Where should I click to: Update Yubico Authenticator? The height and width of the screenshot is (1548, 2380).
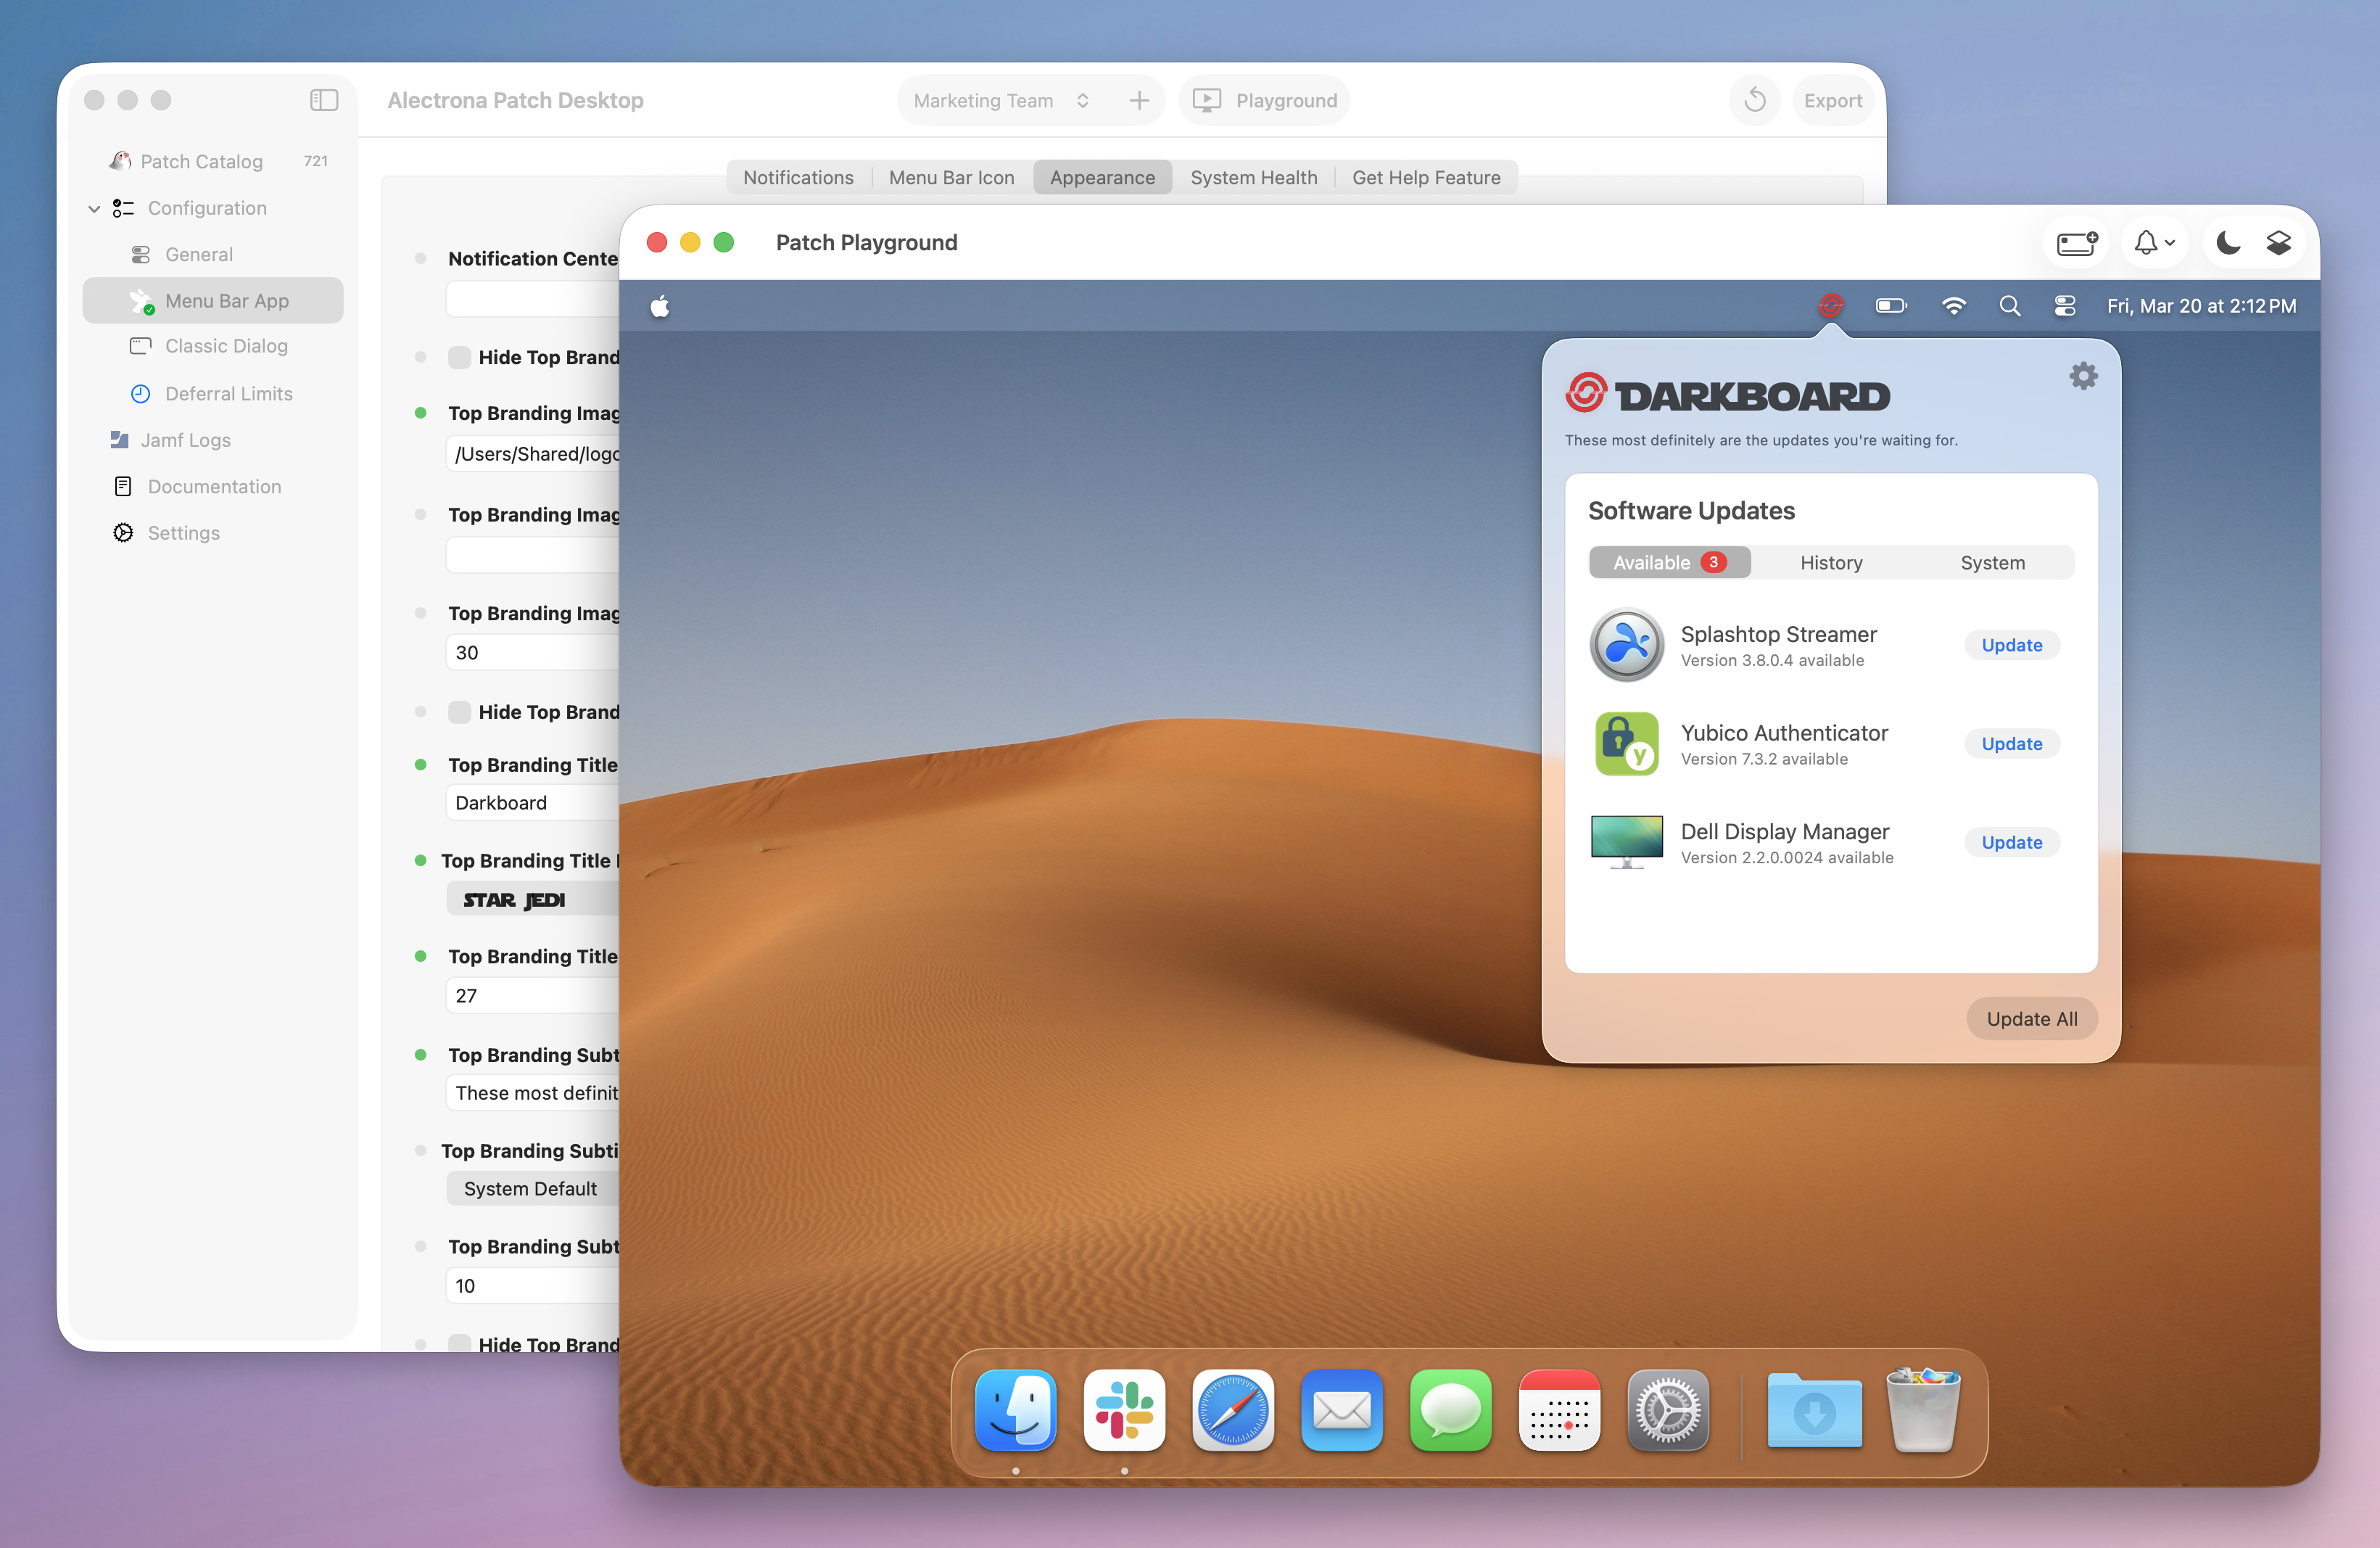[2011, 744]
